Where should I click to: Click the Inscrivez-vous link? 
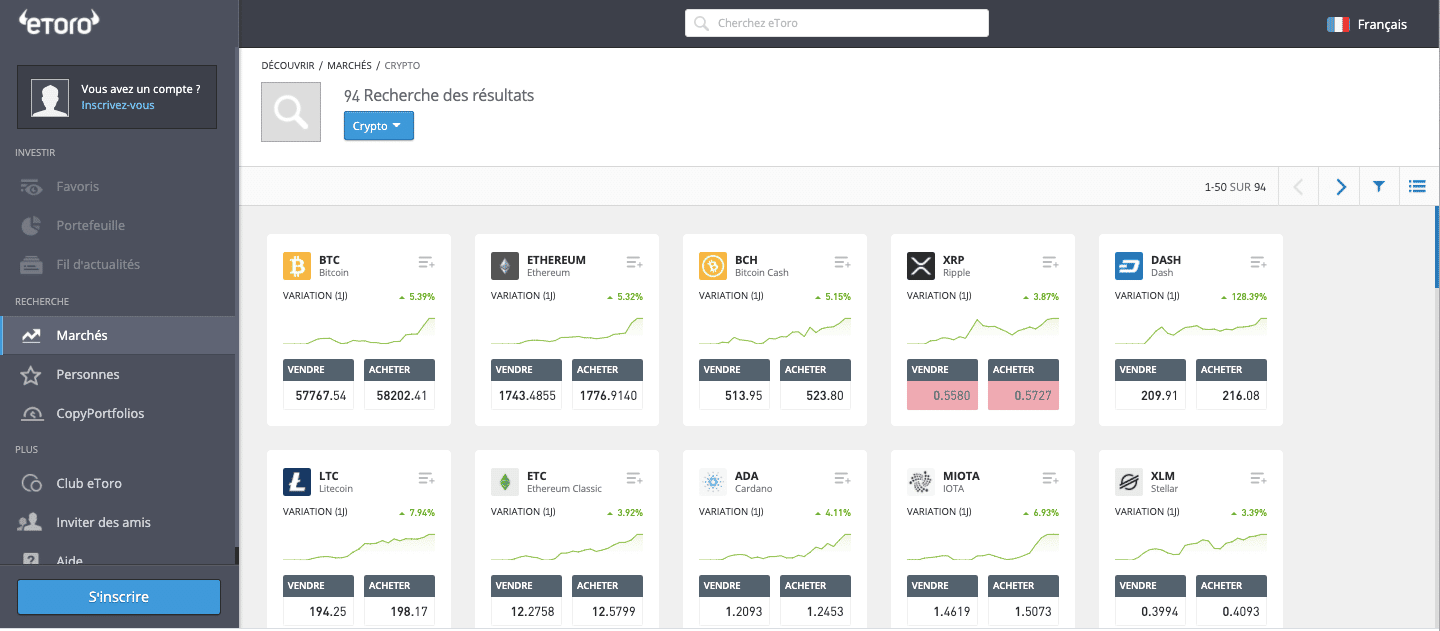point(118,105)
